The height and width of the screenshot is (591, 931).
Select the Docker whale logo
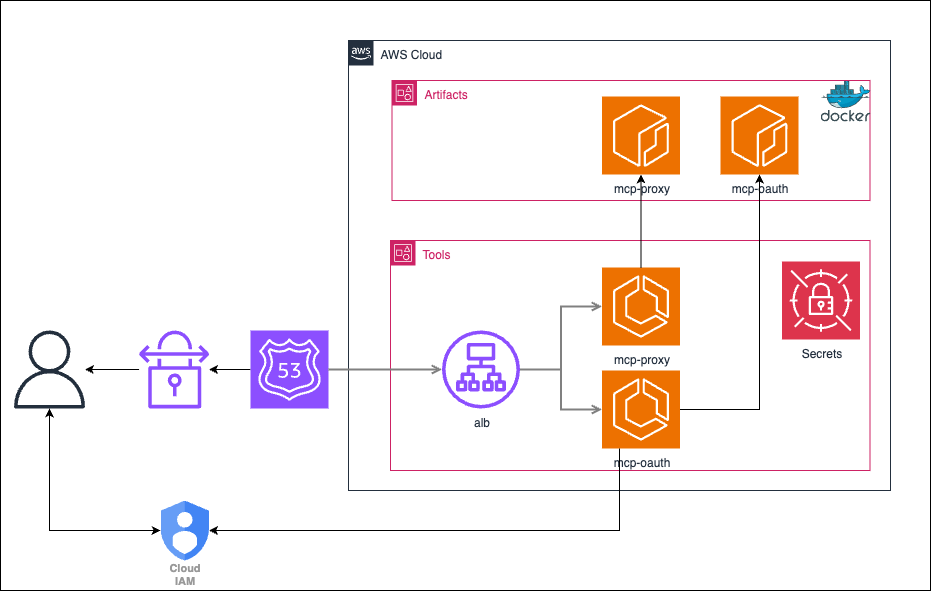tap(846, 102)
